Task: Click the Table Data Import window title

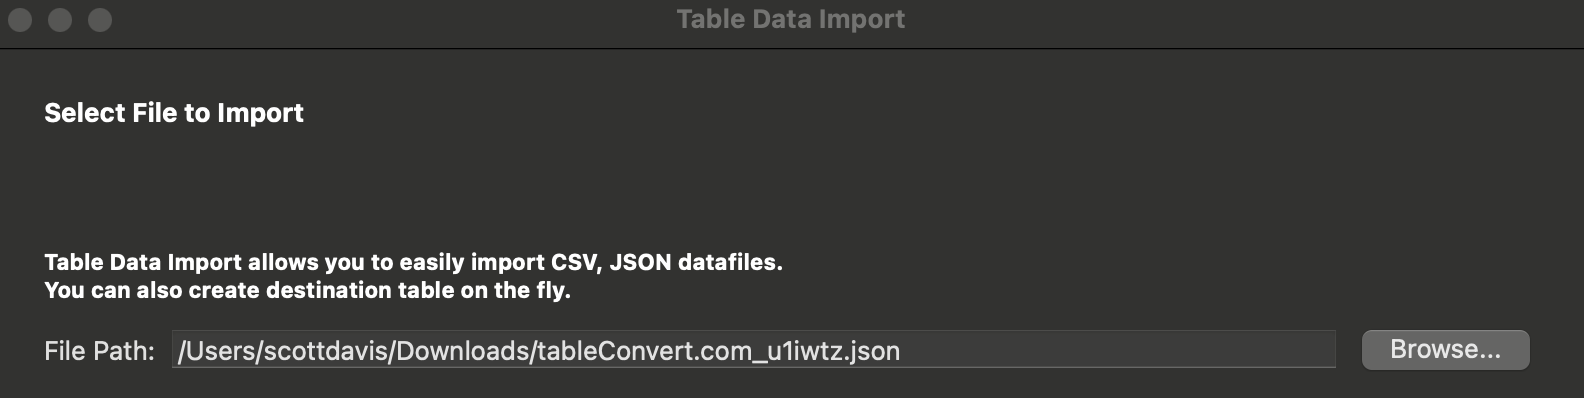Action: tap(791, 19)
